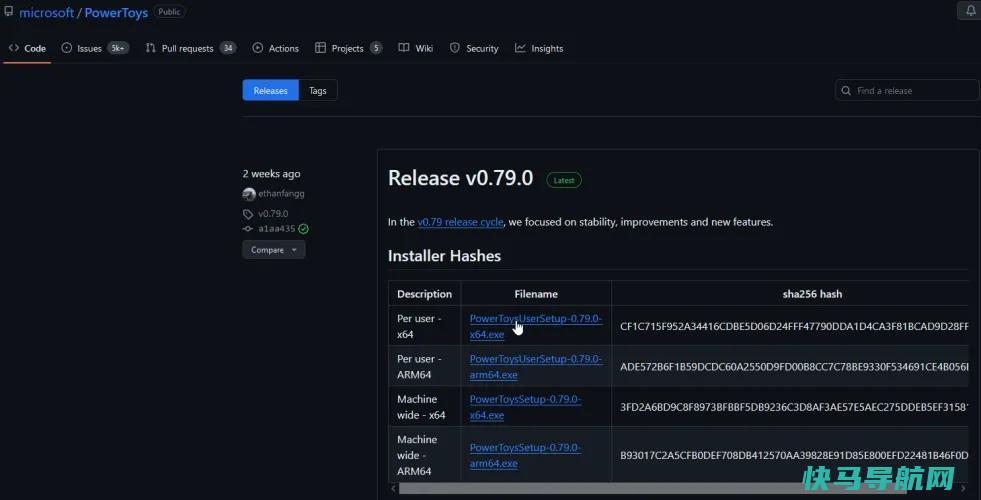Select hash starting with B93017C2
This screenshot has height=500, width=981.
pos(794,456)
